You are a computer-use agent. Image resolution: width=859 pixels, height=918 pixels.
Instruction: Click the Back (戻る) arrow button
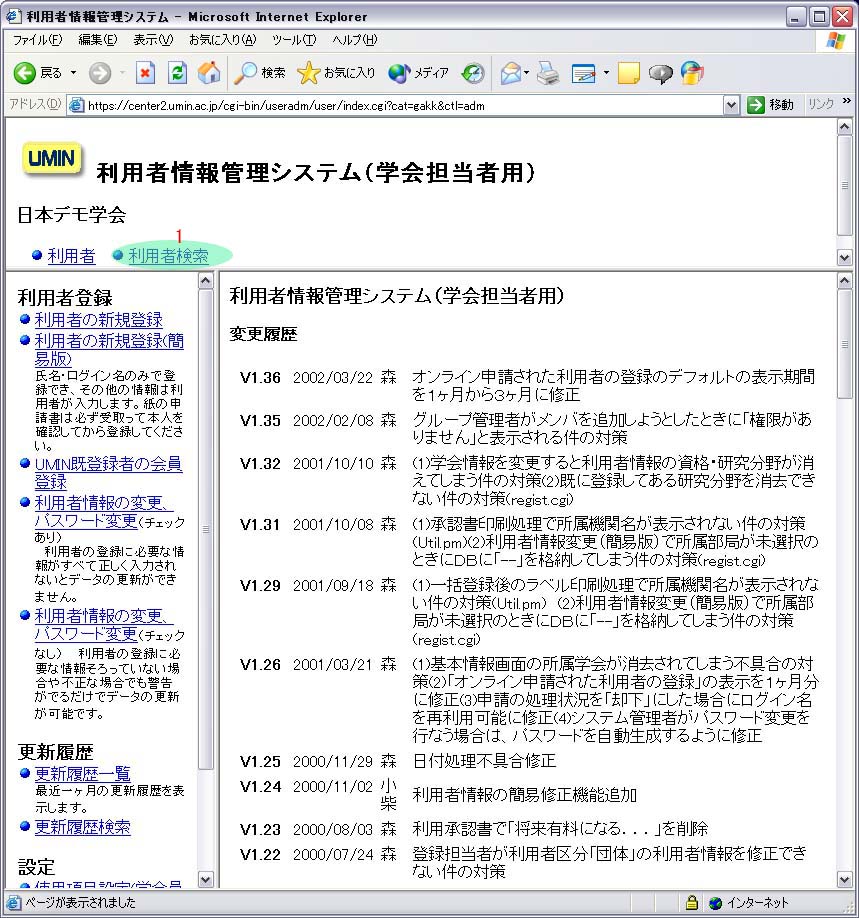pyautogui.click(x=27, y=73)
